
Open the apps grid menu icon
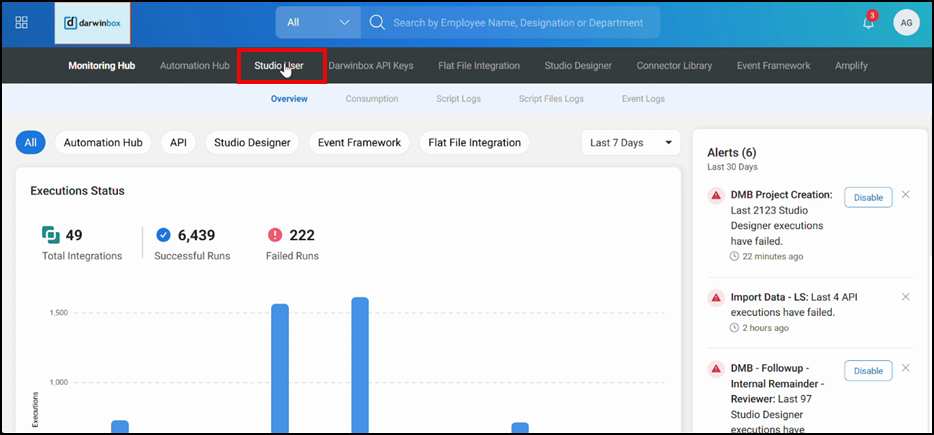pyautogui.click(x=22, y=22)
